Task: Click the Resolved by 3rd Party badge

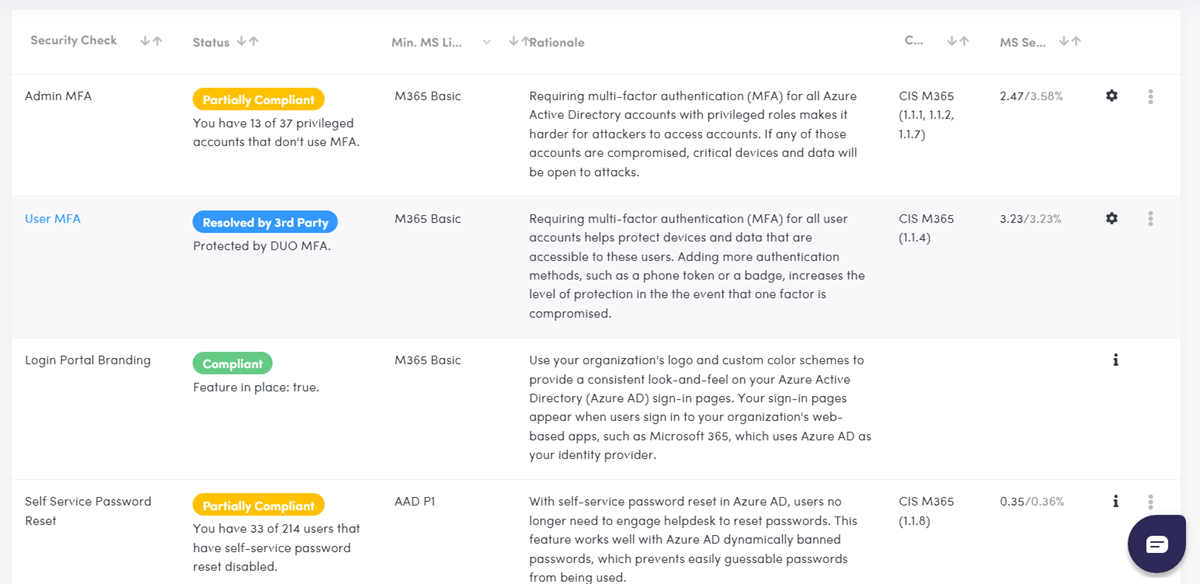Action: click(x=265, y=222)
